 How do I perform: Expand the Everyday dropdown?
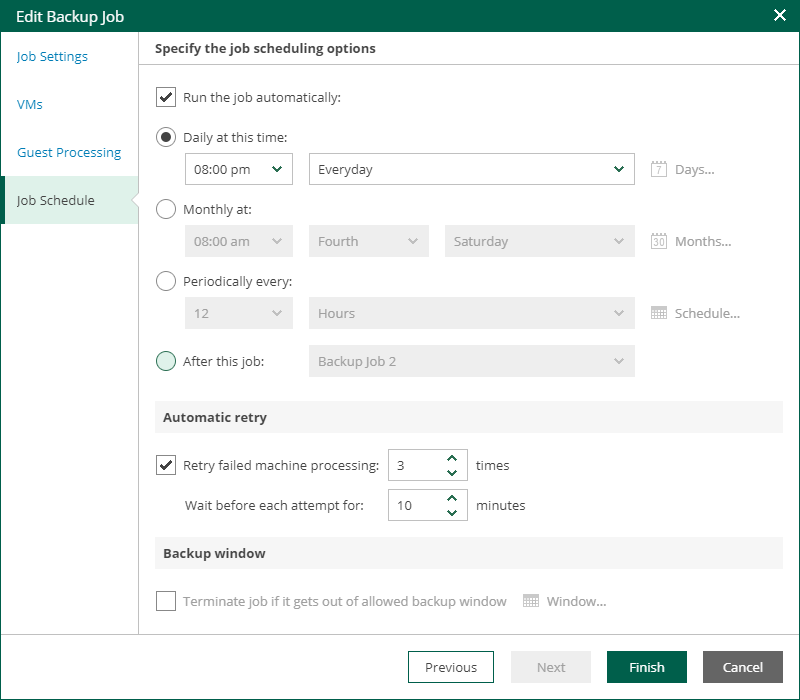472,169
